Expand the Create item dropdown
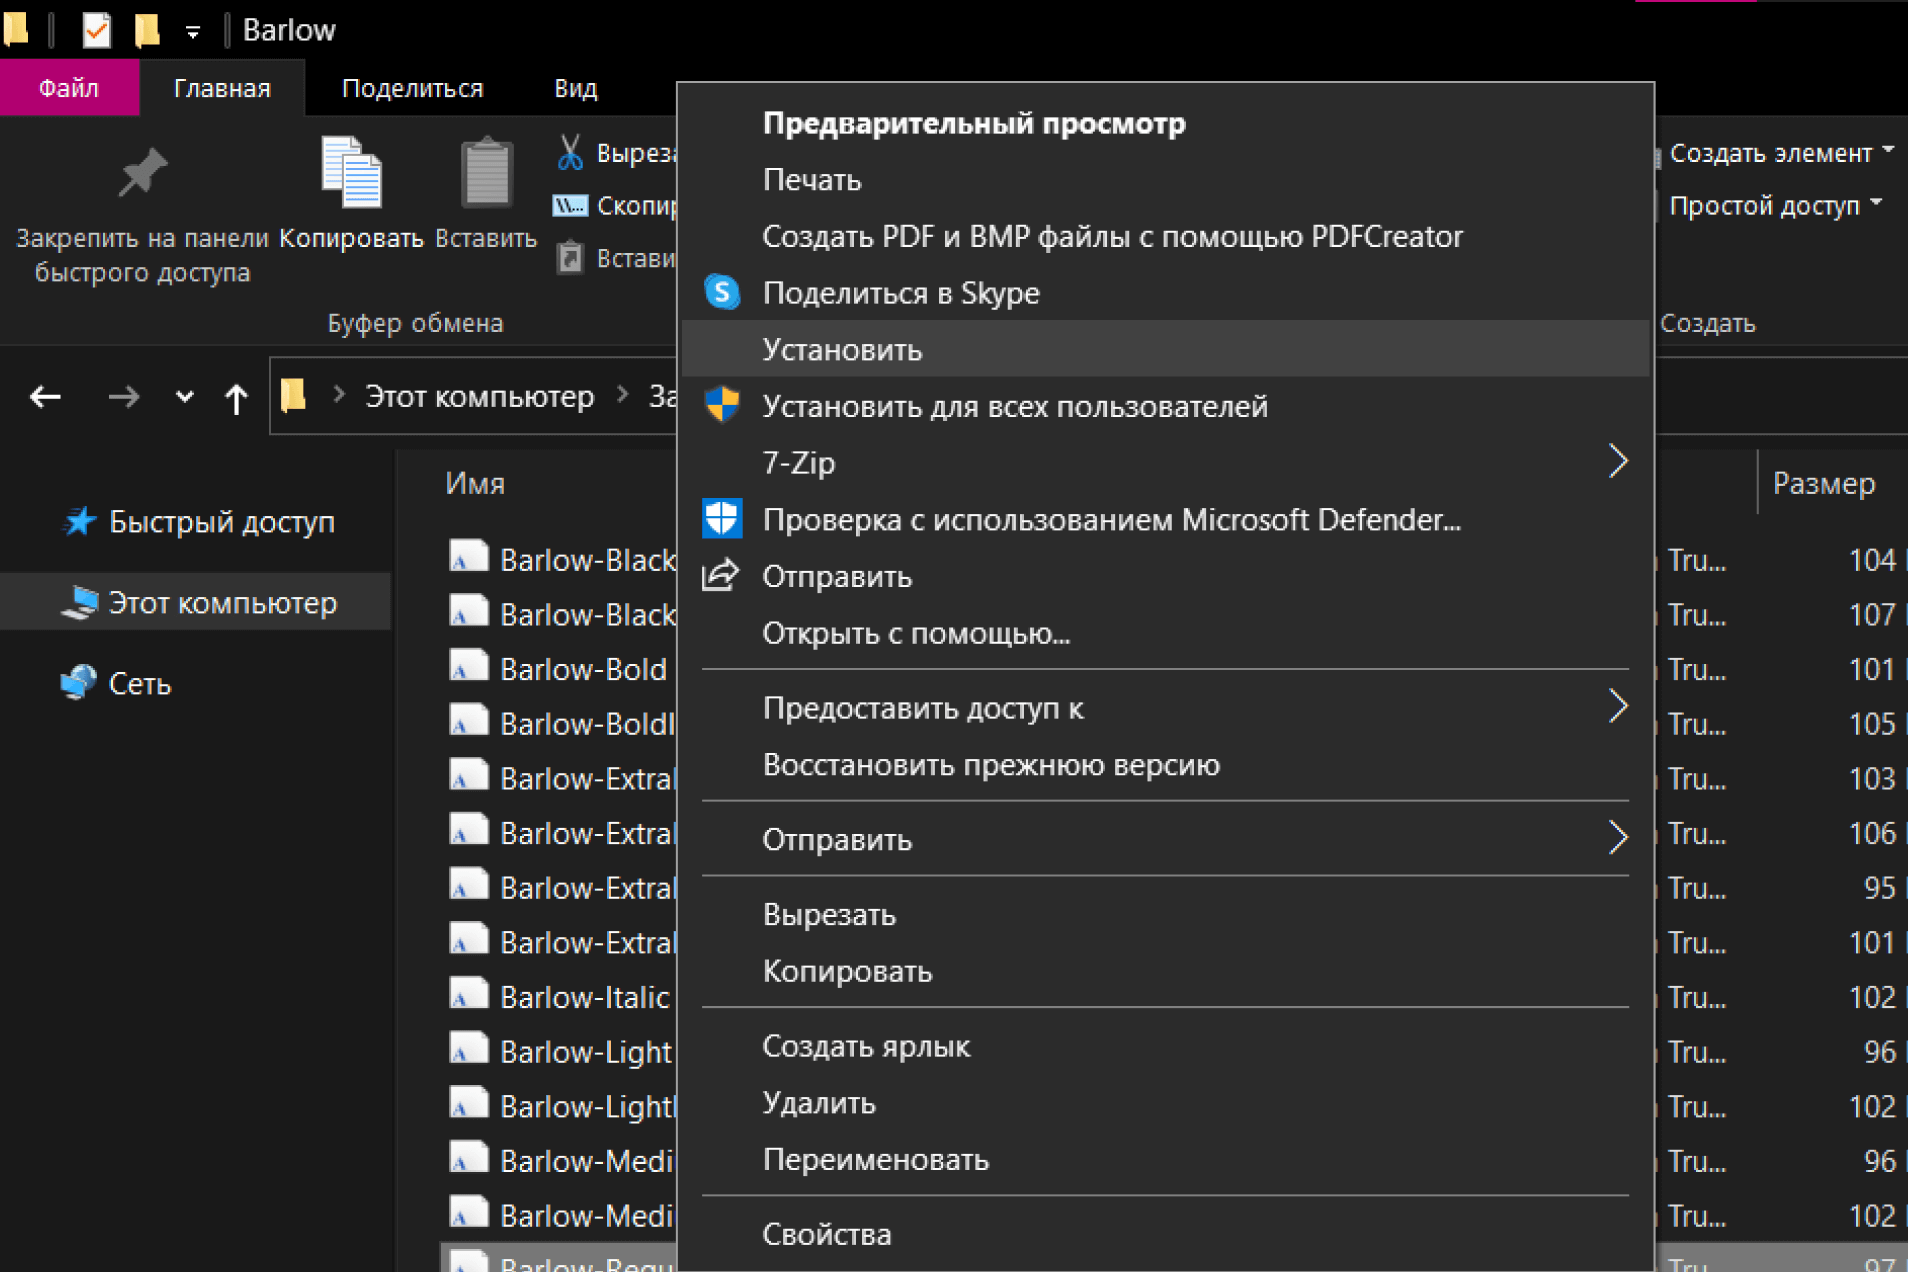The image size is (1908, 1272). [x=1780, y=153]
